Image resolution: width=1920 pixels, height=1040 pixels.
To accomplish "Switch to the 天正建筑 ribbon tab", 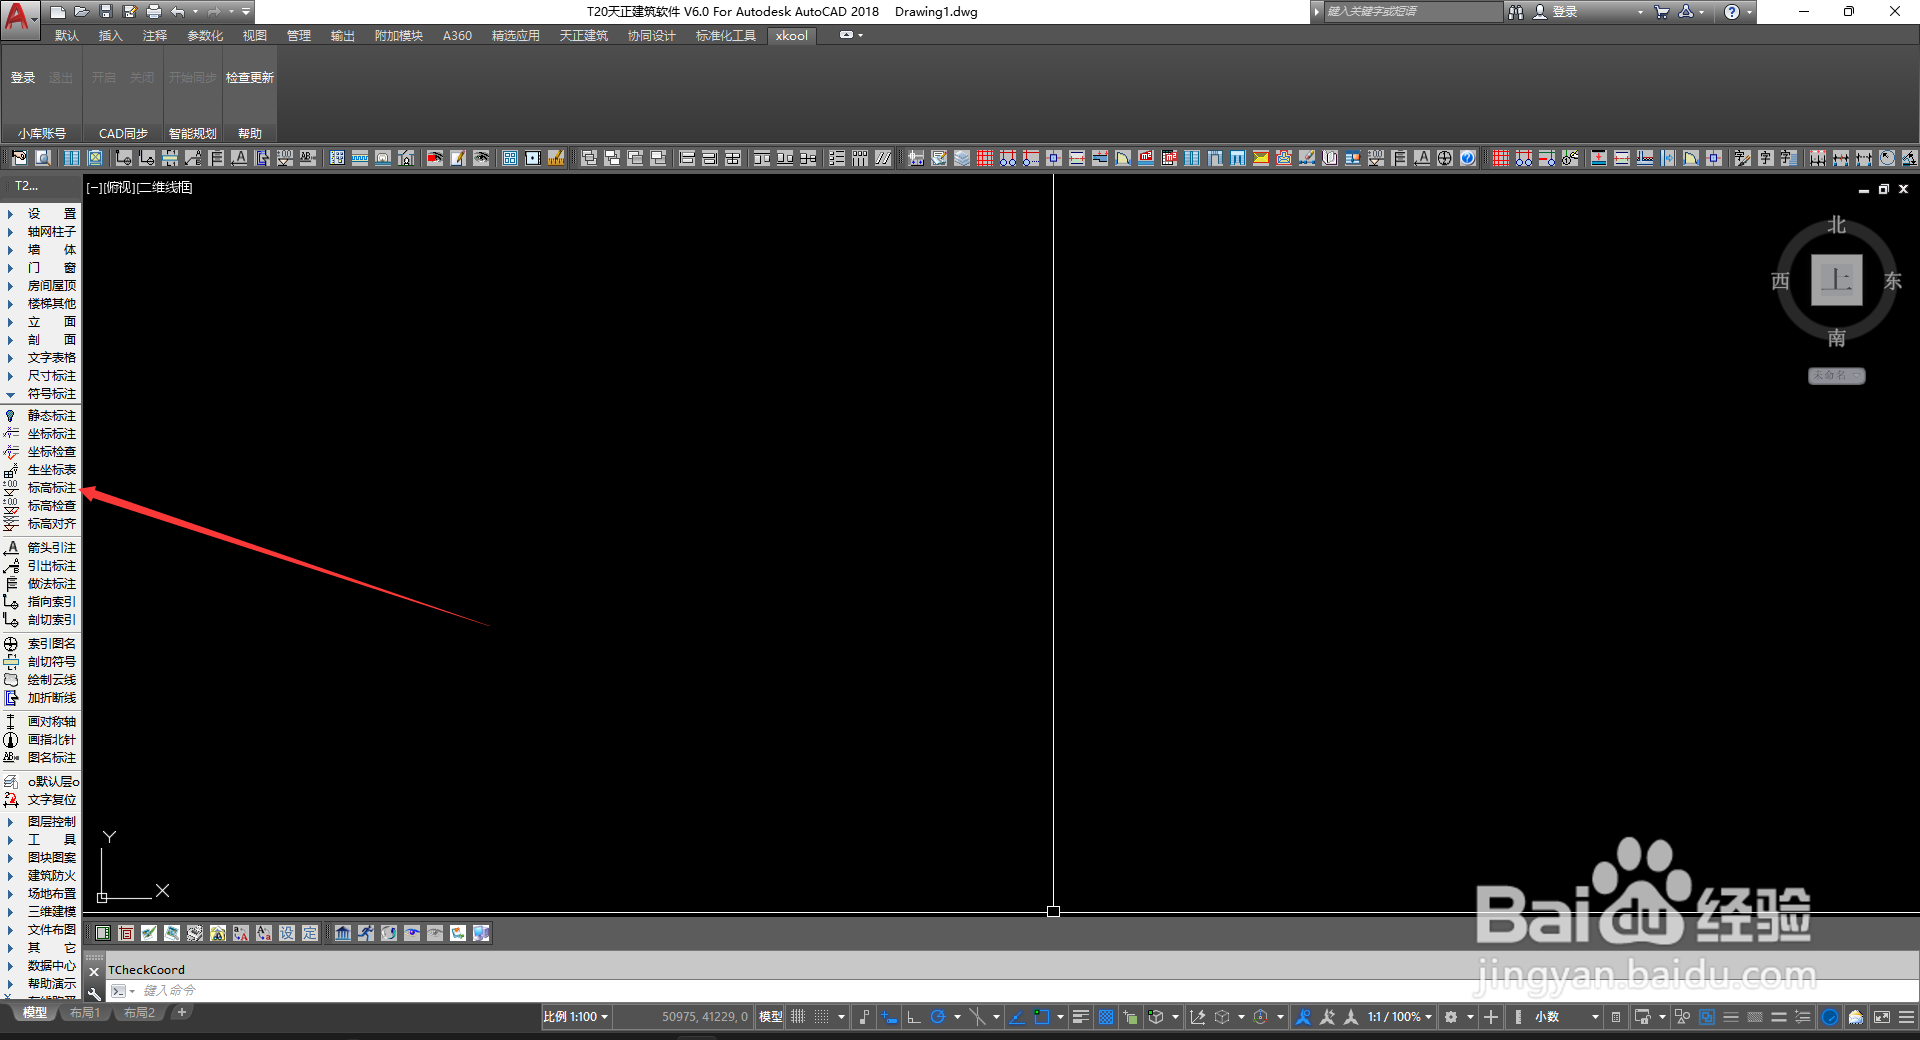I will 584,36.
